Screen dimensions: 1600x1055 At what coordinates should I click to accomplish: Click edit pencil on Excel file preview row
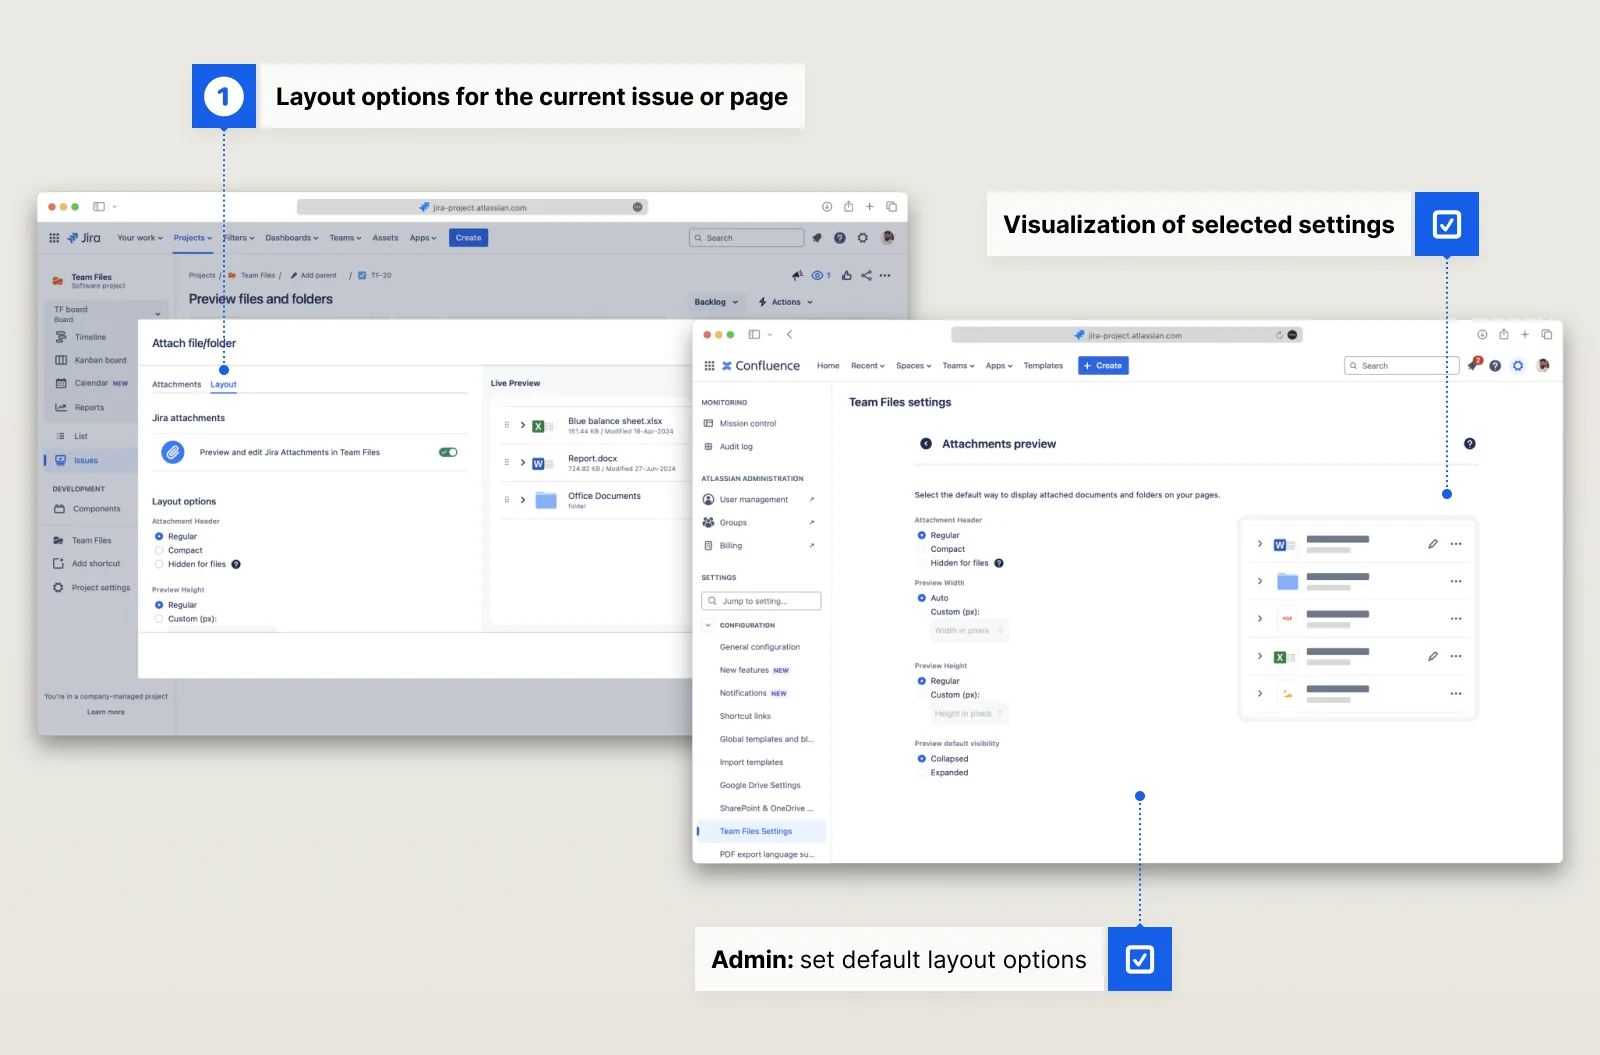1433,657
